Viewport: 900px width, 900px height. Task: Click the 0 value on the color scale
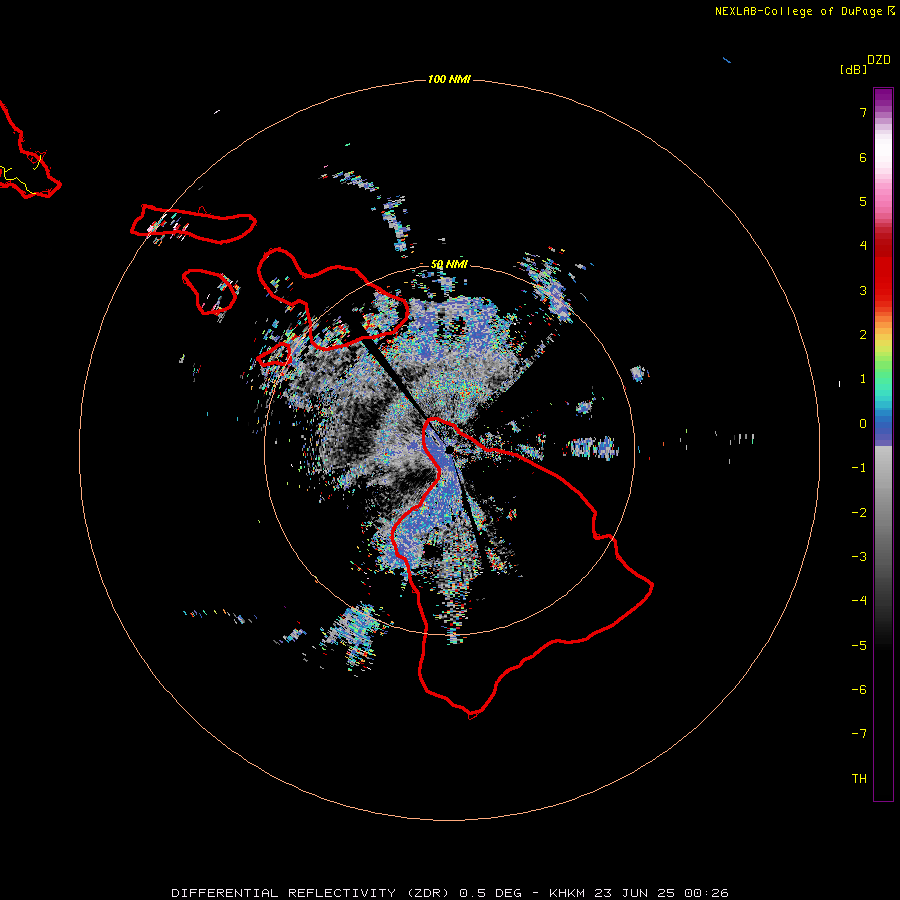[863, 424]
